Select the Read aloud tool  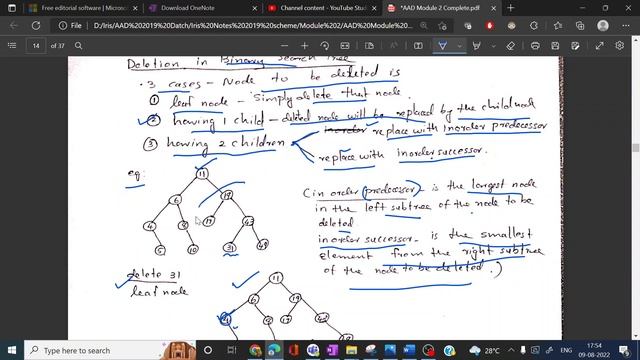click(393, 46)
